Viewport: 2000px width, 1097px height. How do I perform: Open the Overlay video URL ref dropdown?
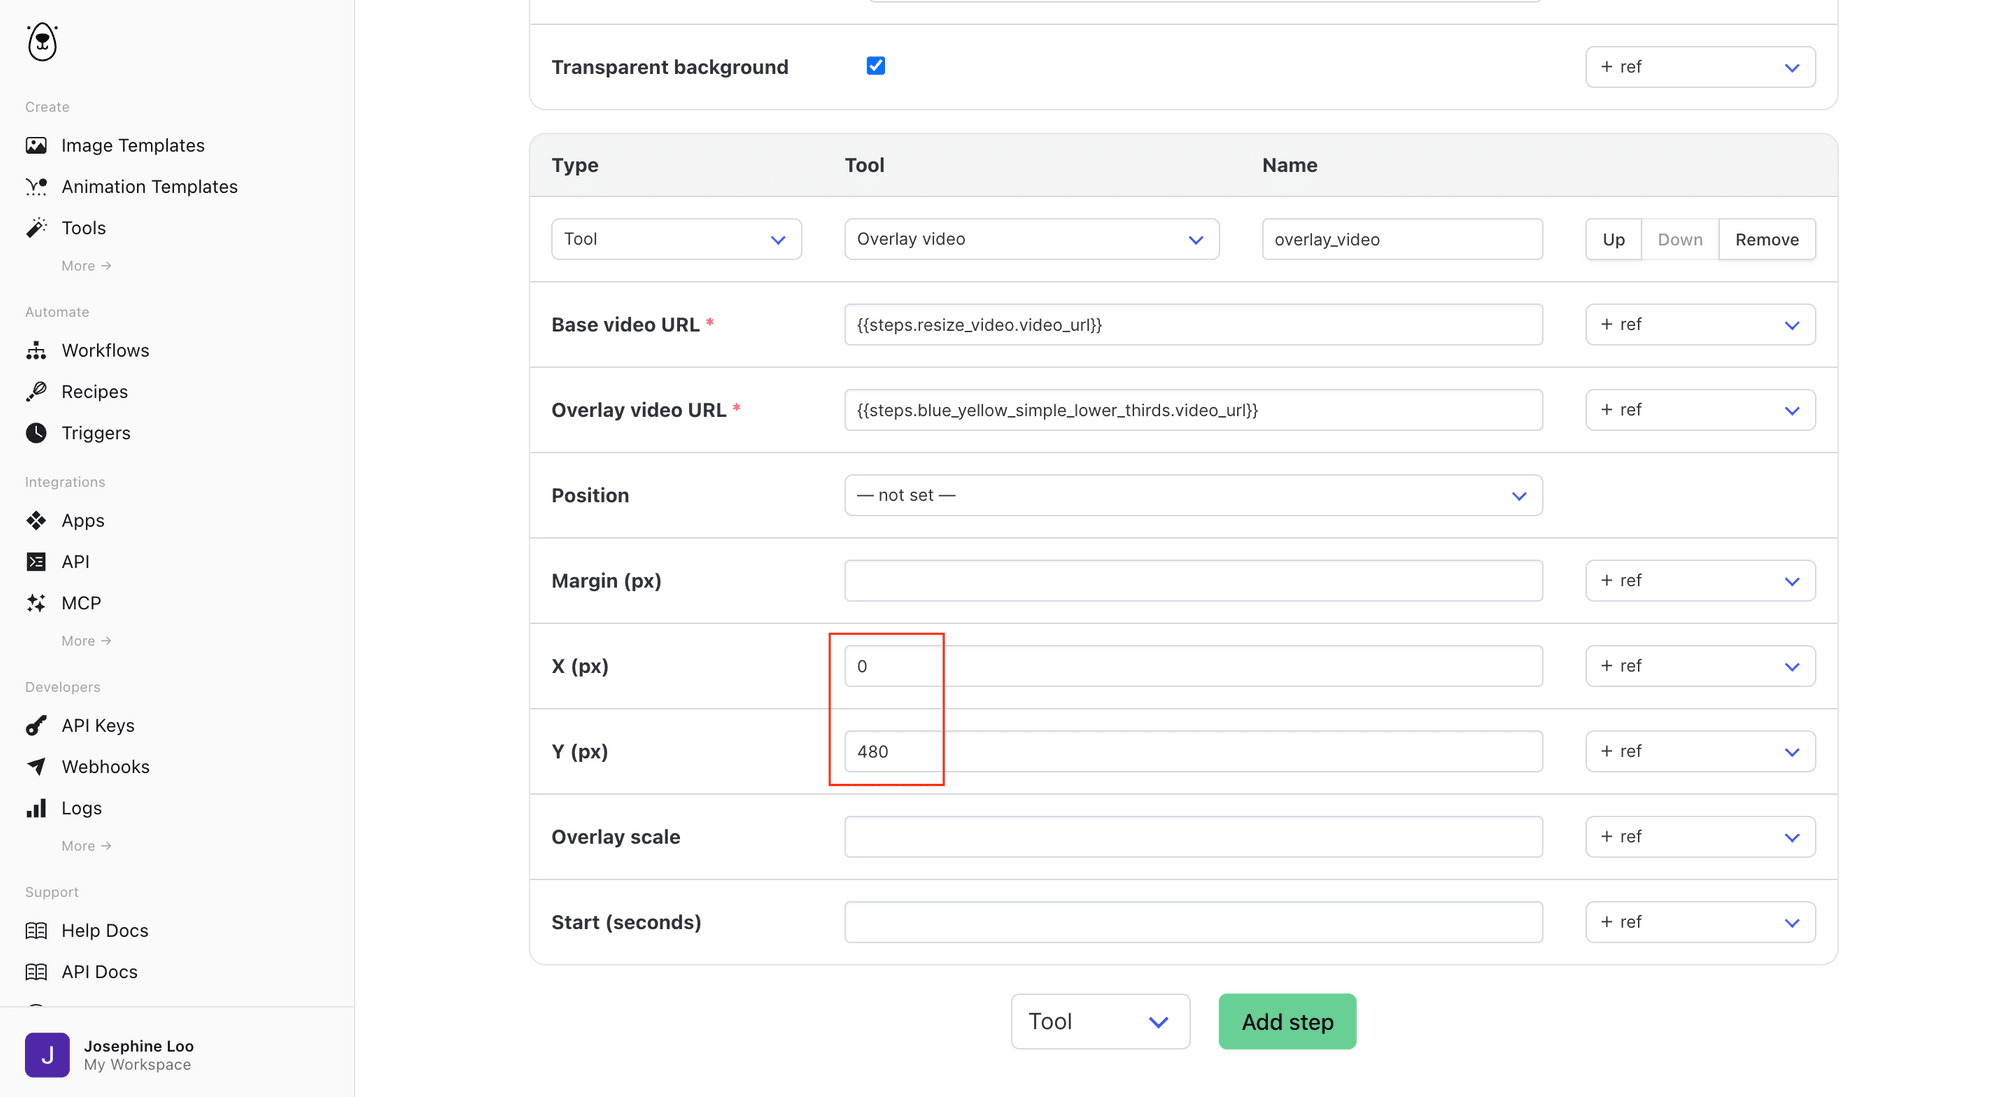click(1700, 410)
